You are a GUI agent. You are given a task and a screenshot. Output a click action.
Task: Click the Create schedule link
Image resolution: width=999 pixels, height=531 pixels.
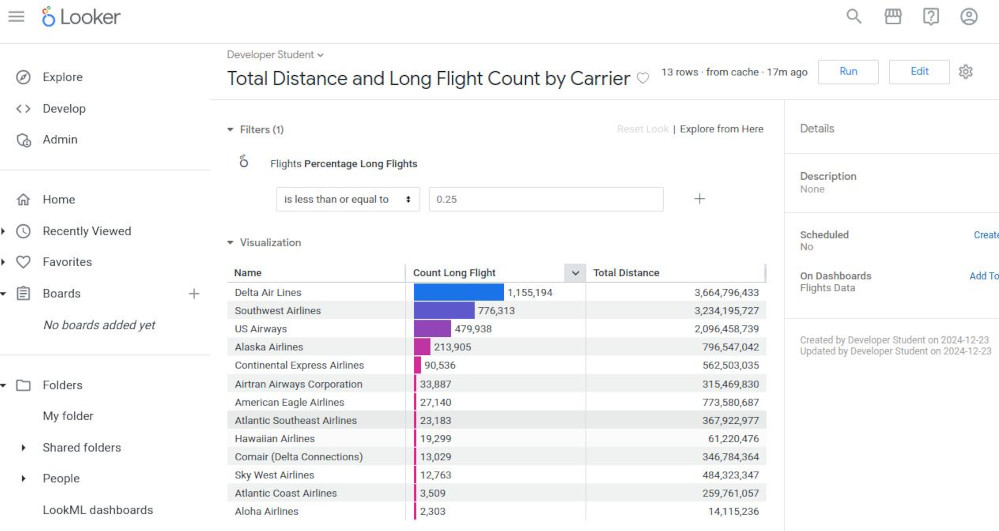coord(986,235)
